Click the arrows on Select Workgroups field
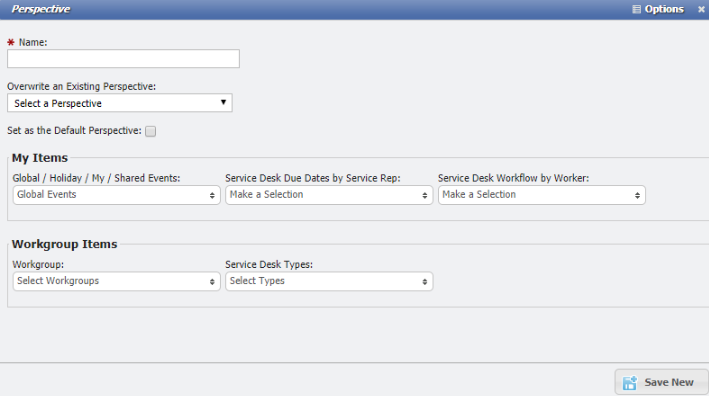Viewport: 709px width, 396px height. (x=212, y=282)
